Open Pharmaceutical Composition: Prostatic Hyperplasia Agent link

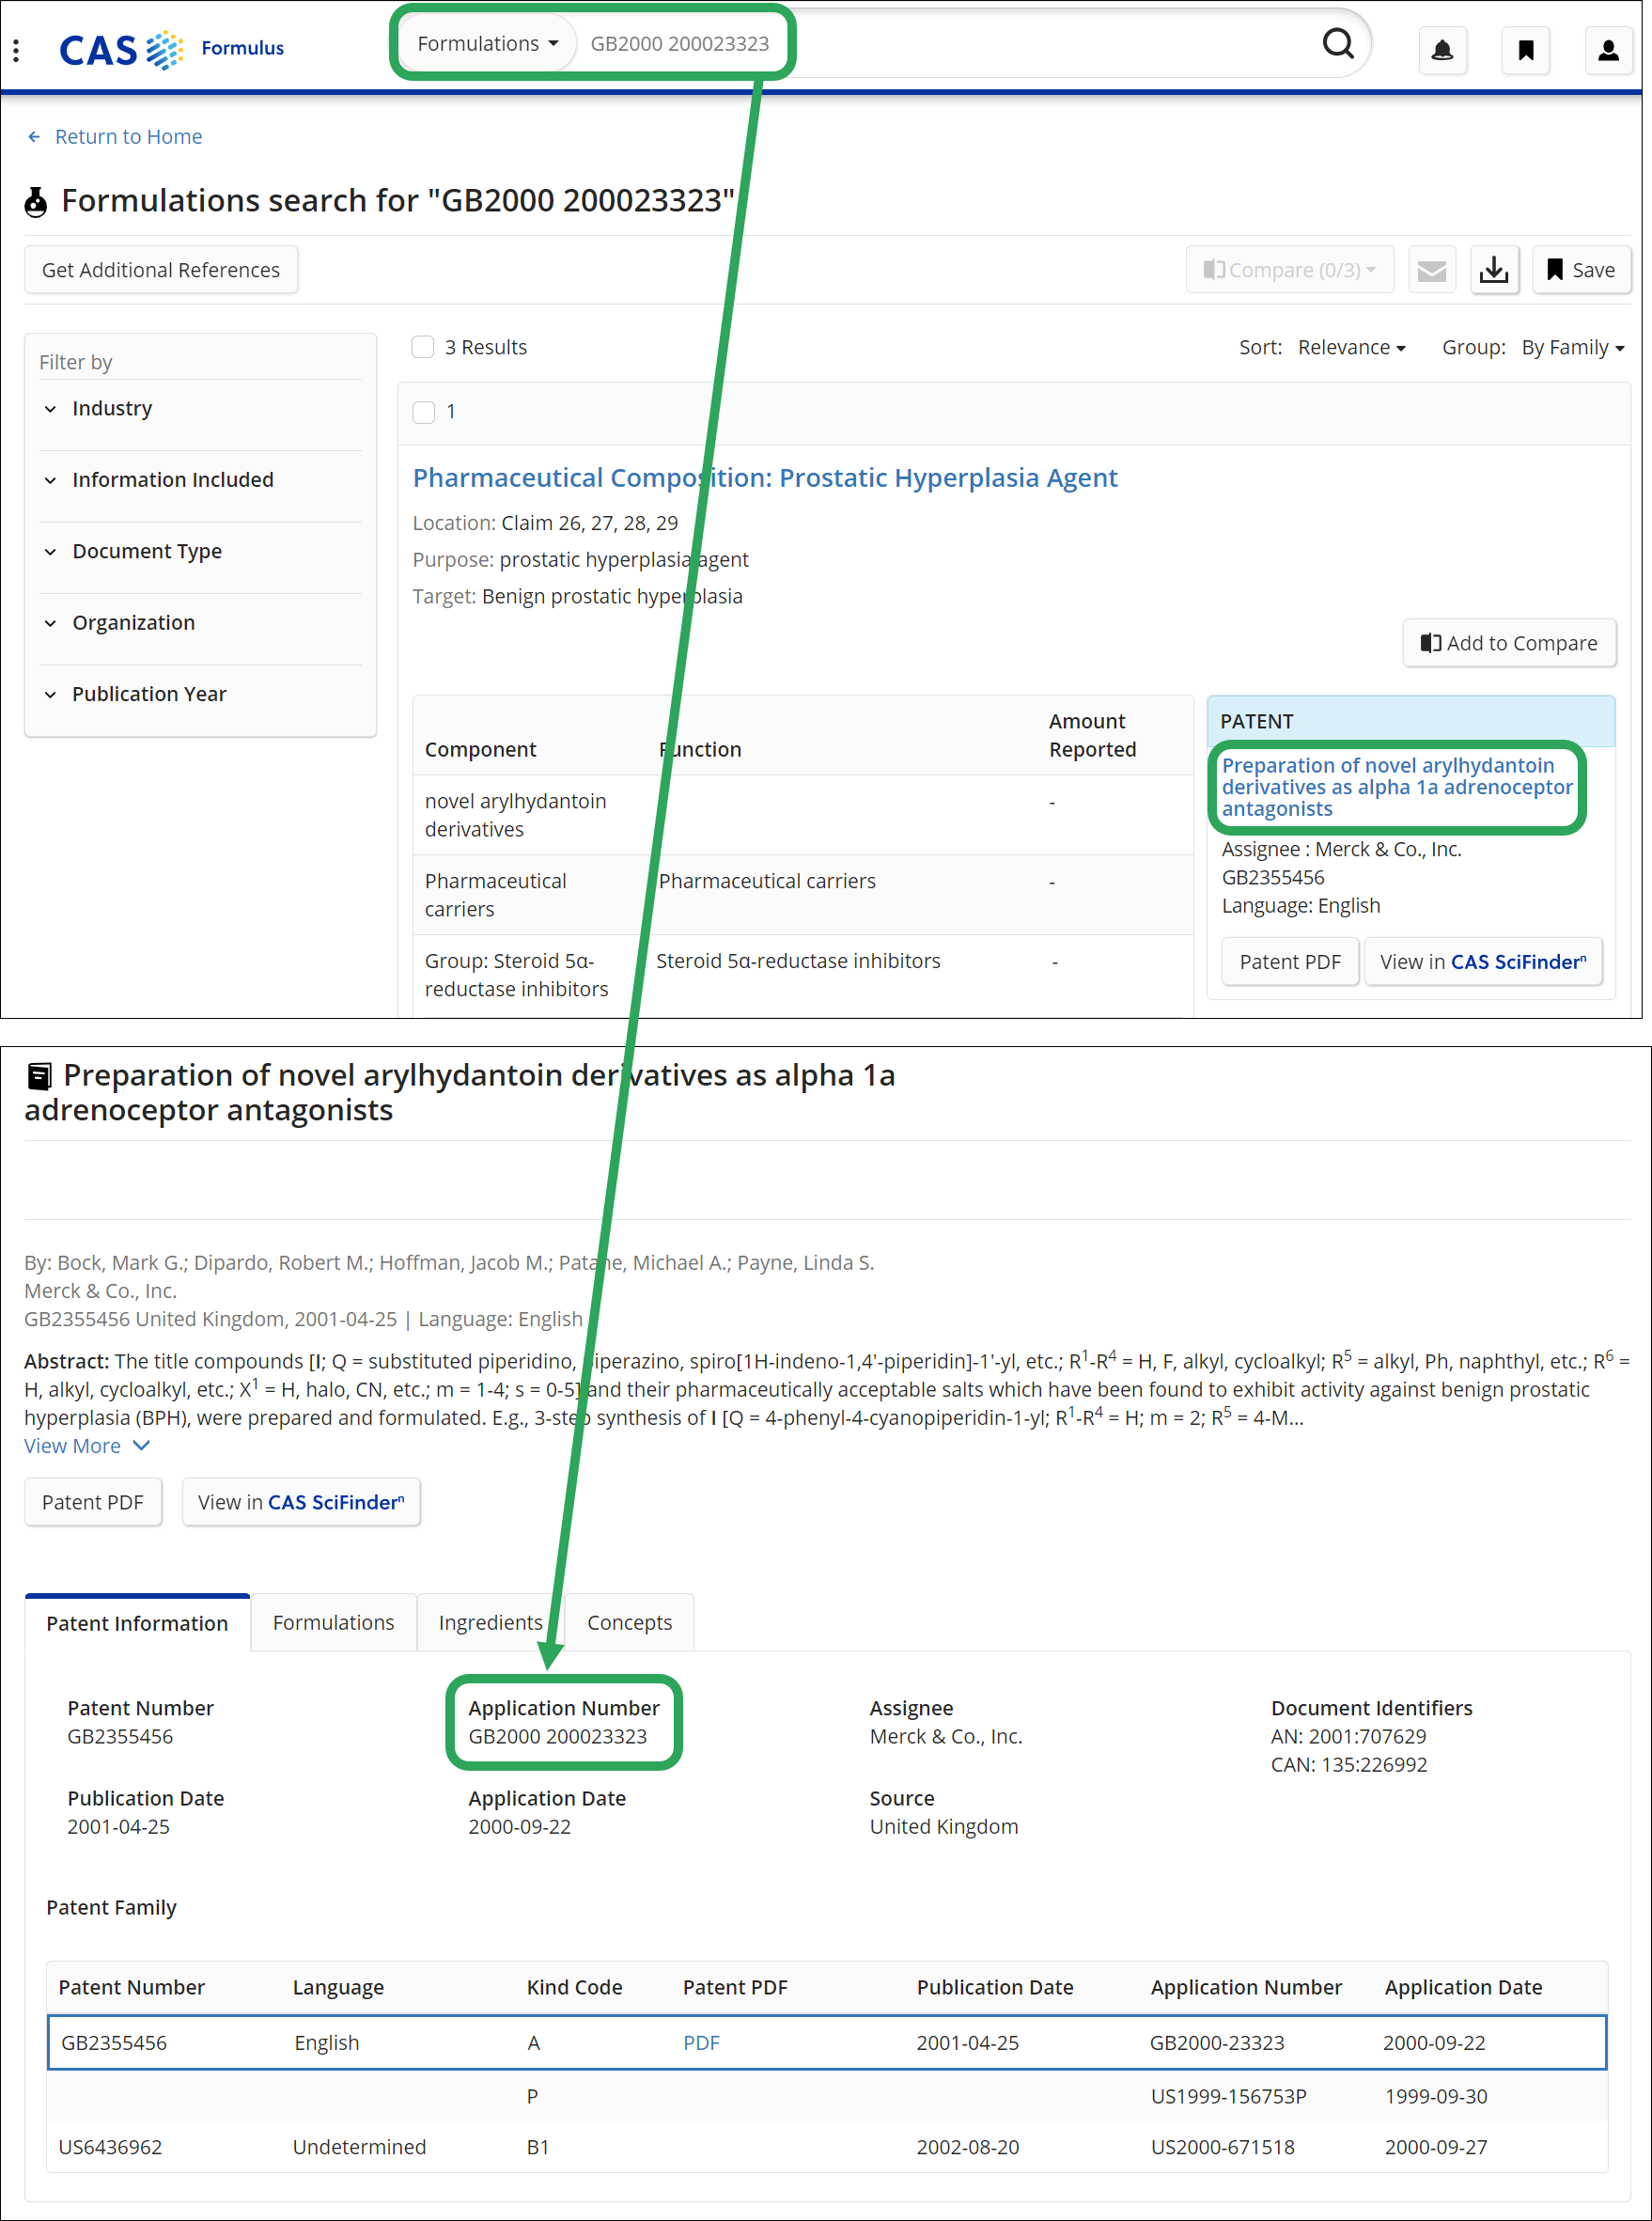[x=765, y=478]
